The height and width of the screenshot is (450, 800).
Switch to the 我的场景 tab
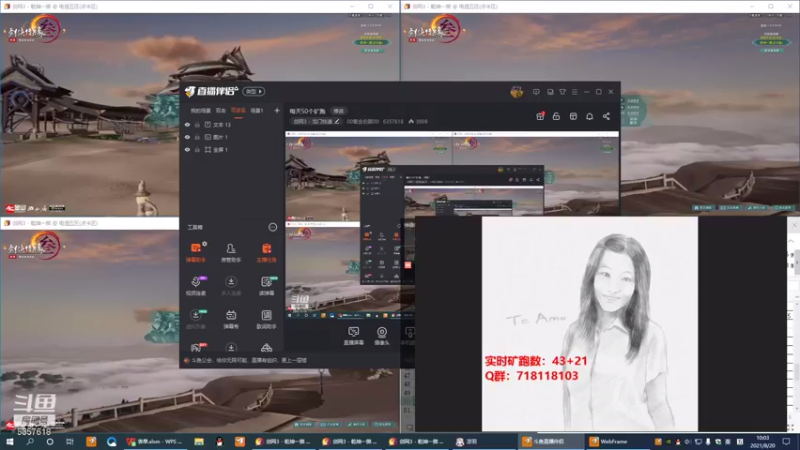click(x=201, y=110)
